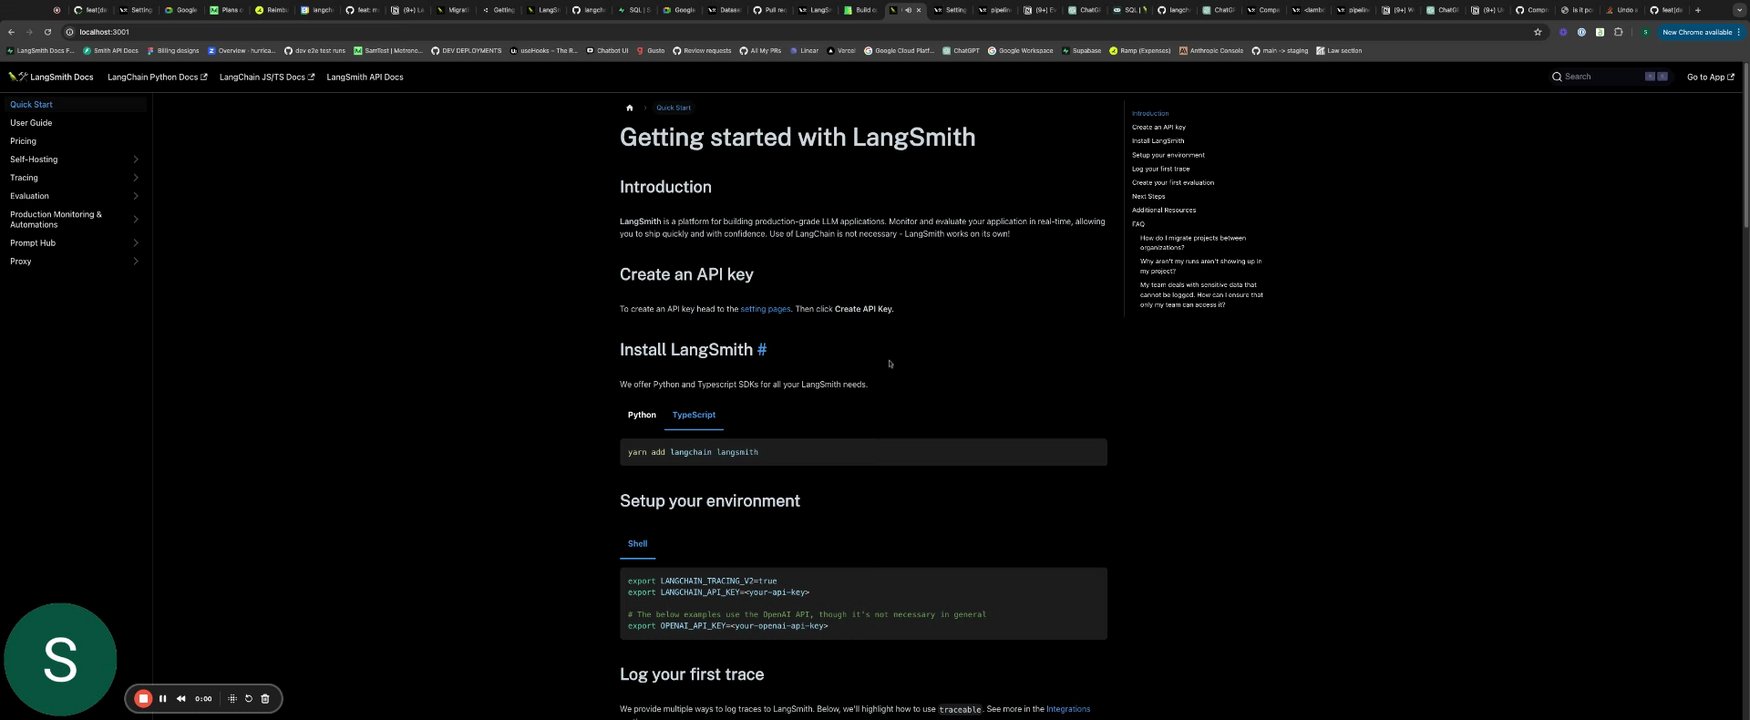1750x720 pixels.
Task: Click the breadcrumb home icon
Action: coord(629,108)
